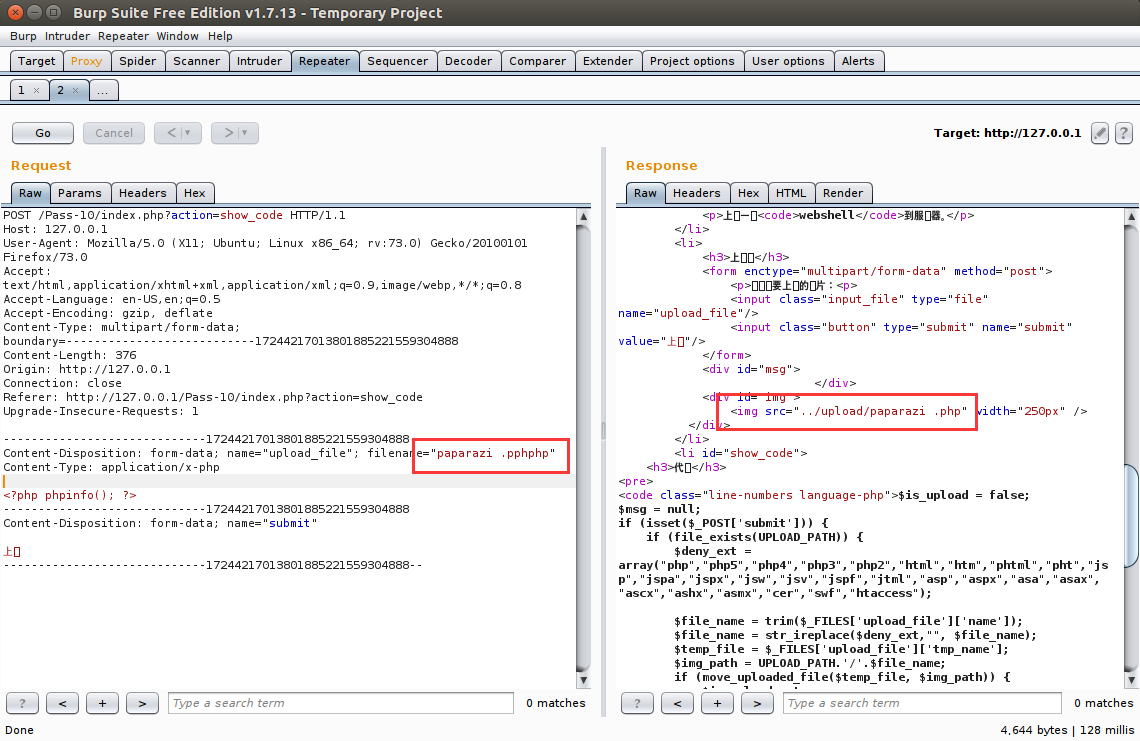This screenshot has height=741, width=1140.
Task: Switch to the Extender tool tab
Action: pos(608,61)
